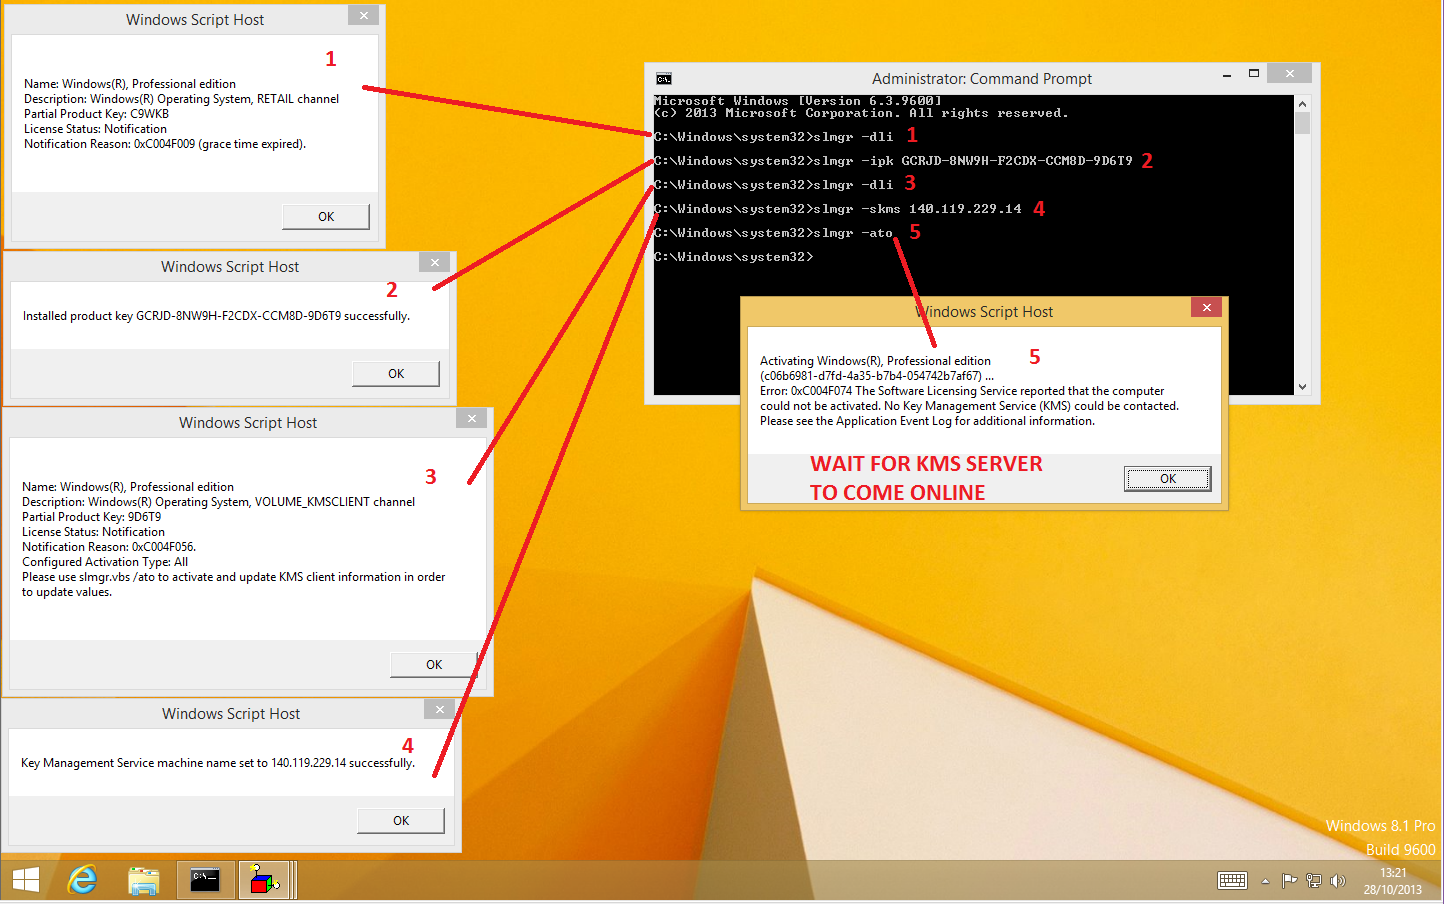The width and height of the screenshot is (1444, 904).
Task: Click OK in the Installed product key dialog
Action: (396, 374)
